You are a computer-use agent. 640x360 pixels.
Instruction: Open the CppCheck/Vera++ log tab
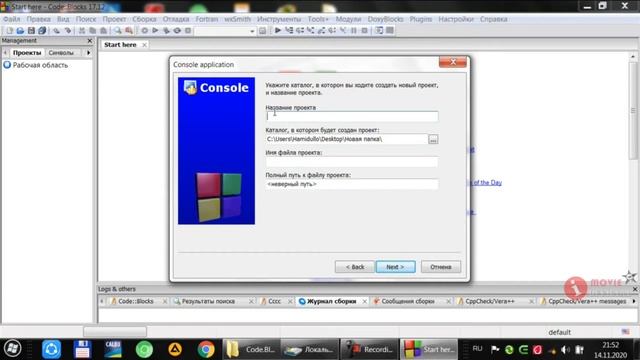click(x=490, y=301)
